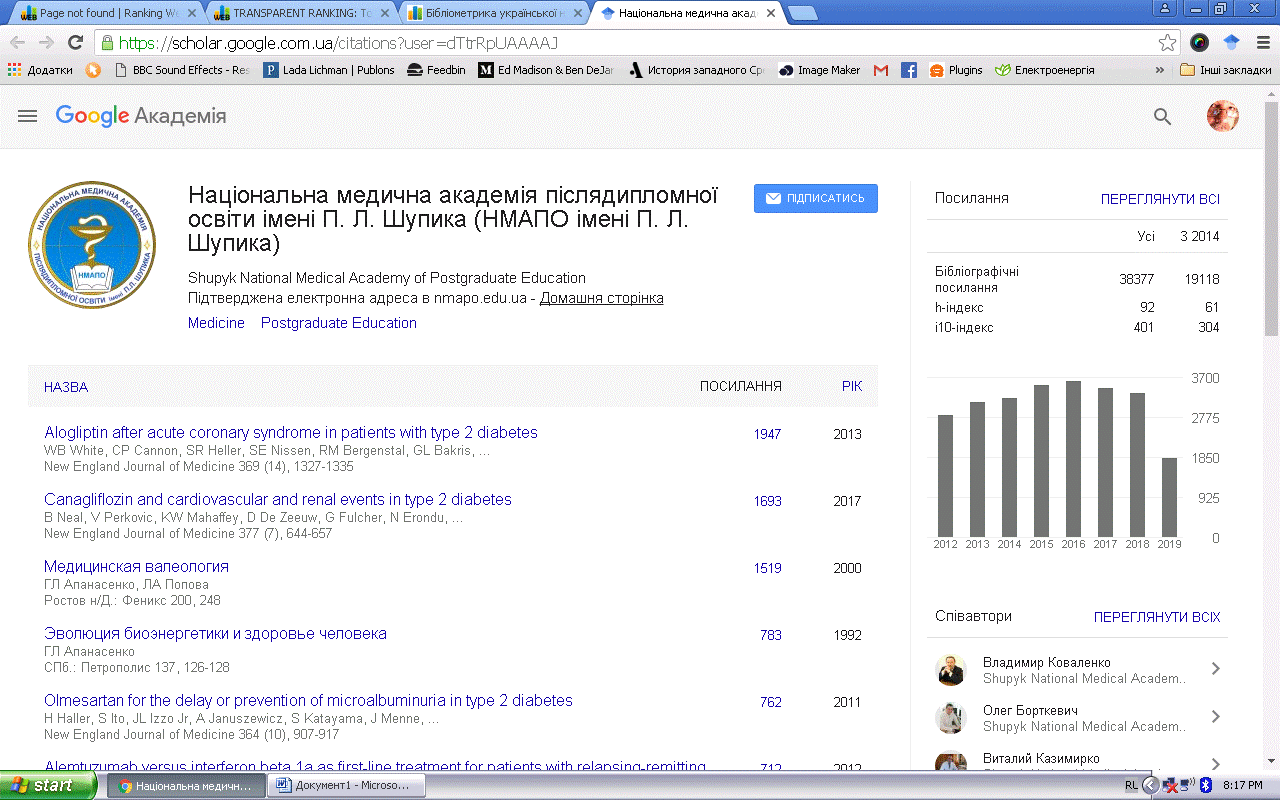Open the Електроенергія bookmark
Screen dimensions: 1280x800
1045,70
